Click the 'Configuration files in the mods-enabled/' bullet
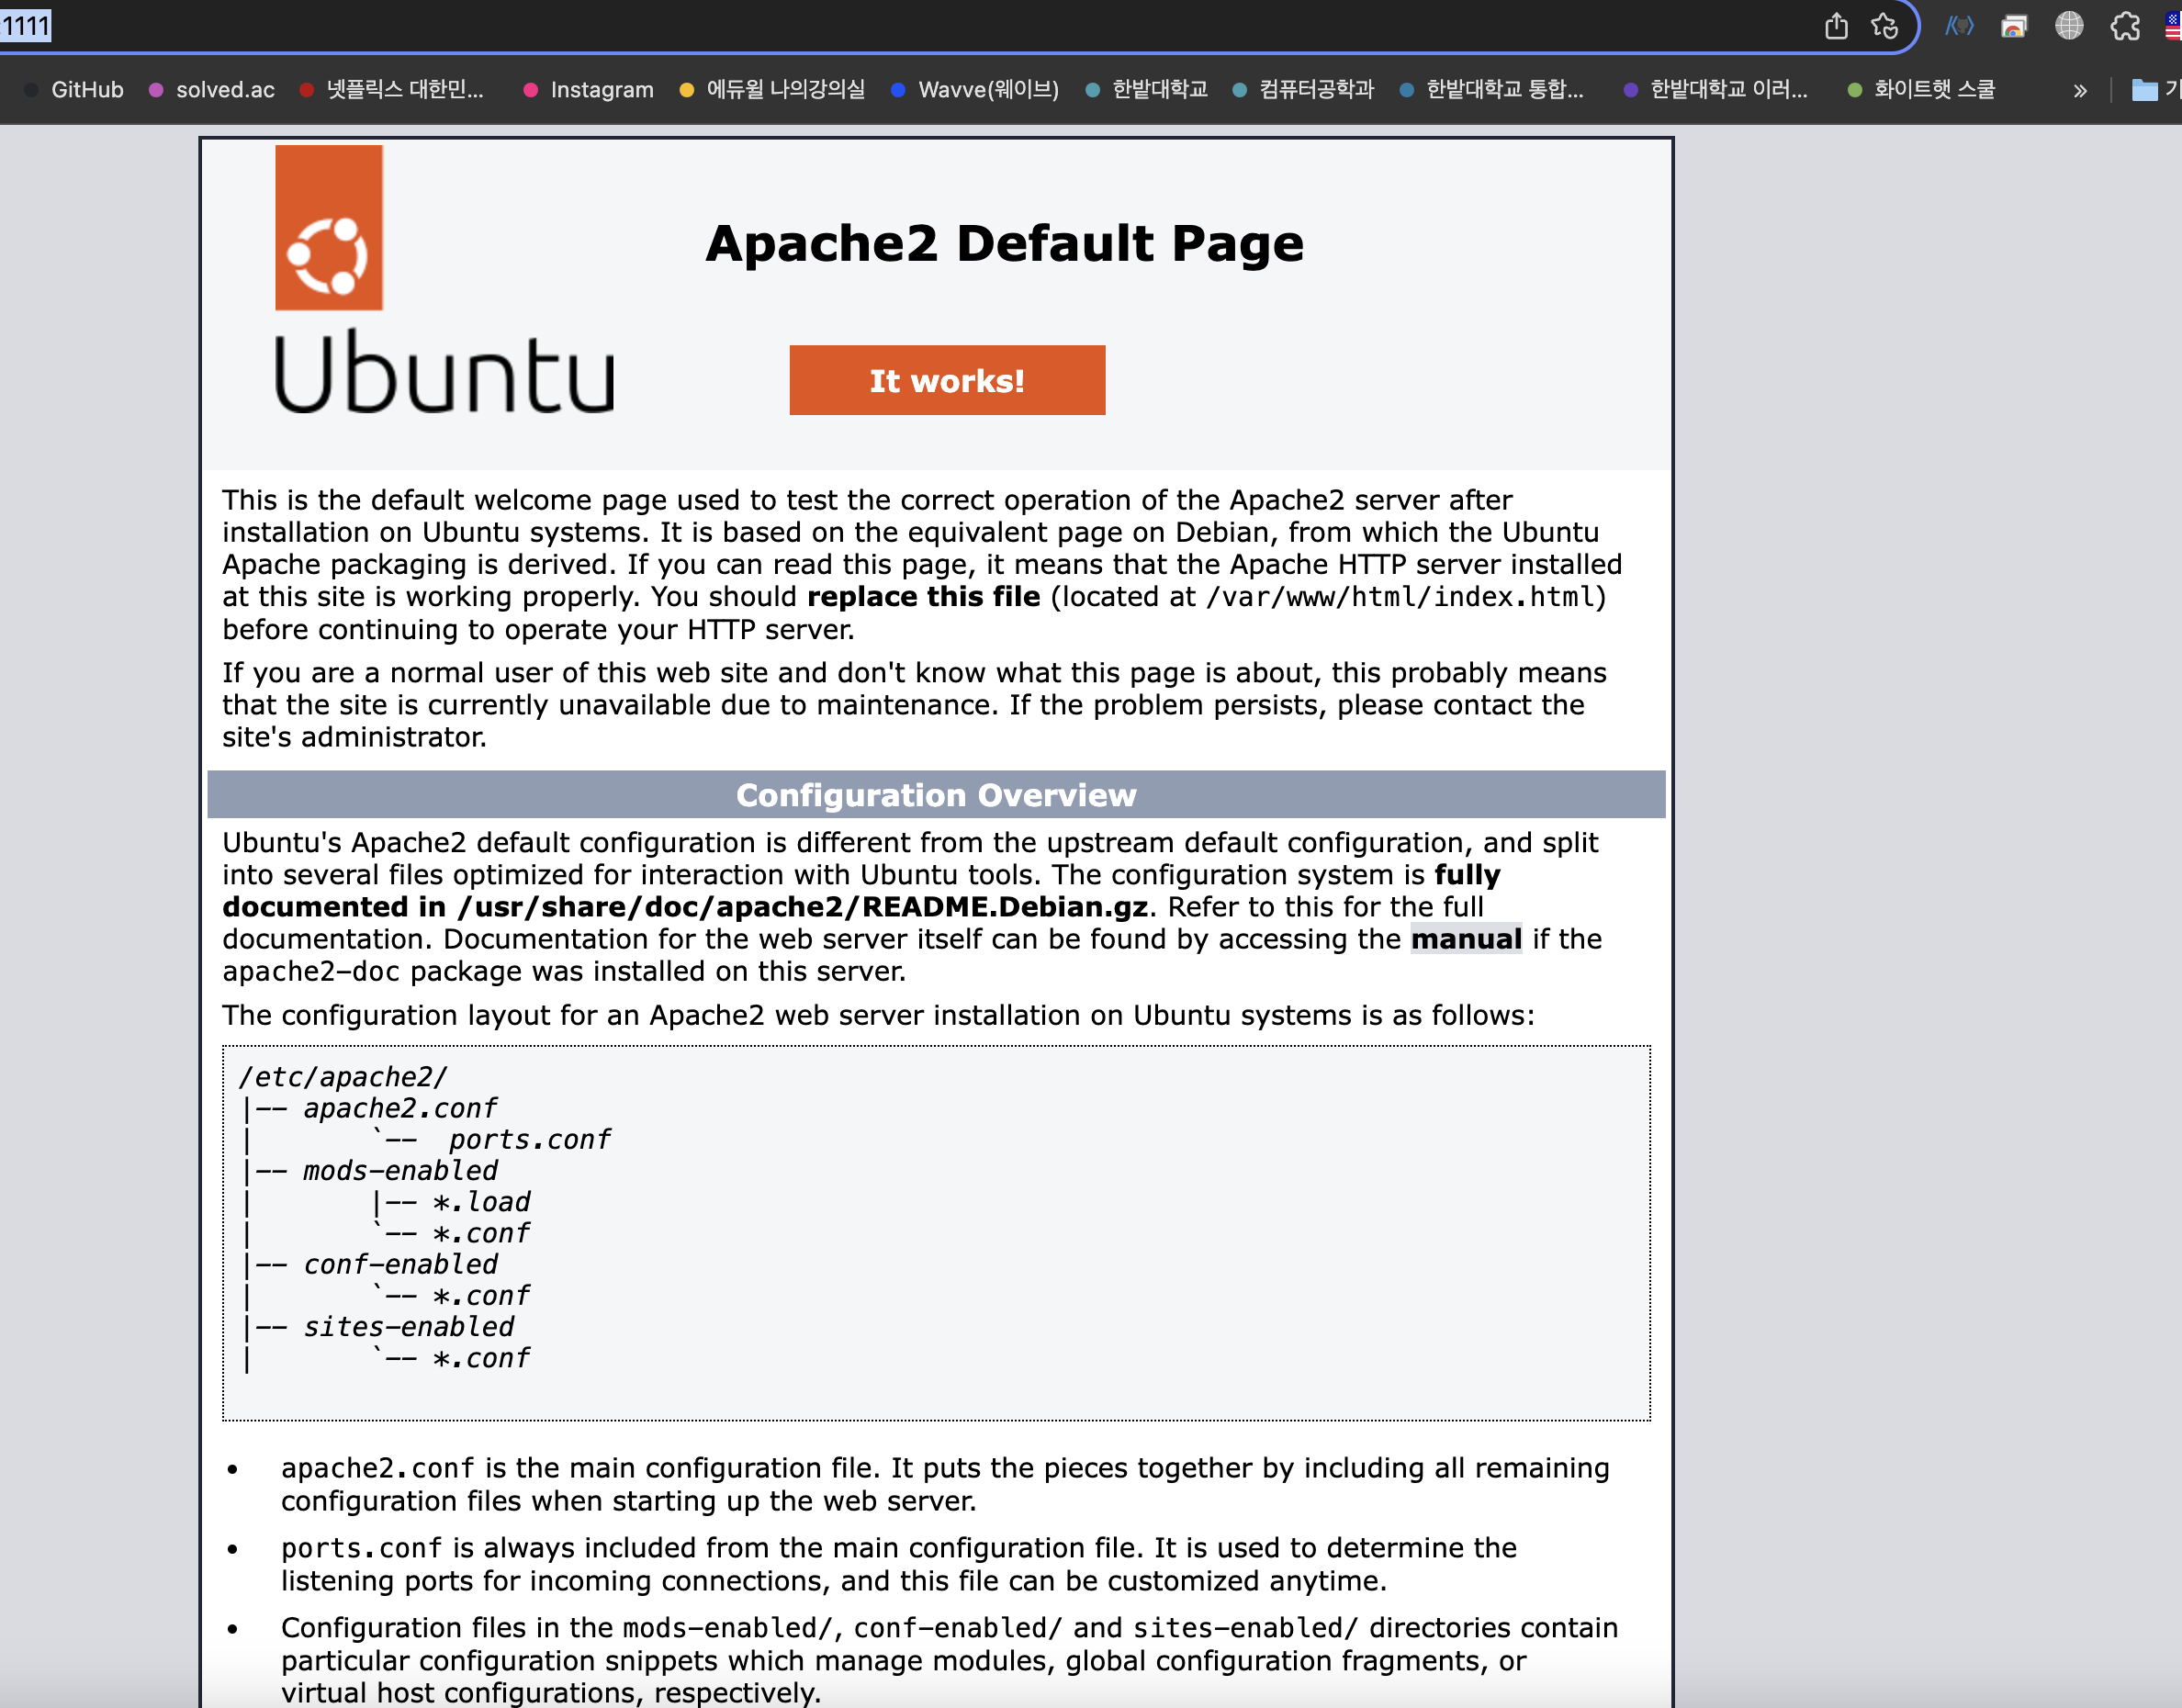Image resolution: width=2182 pixels, height=1708 pixels. [949, 1660]
